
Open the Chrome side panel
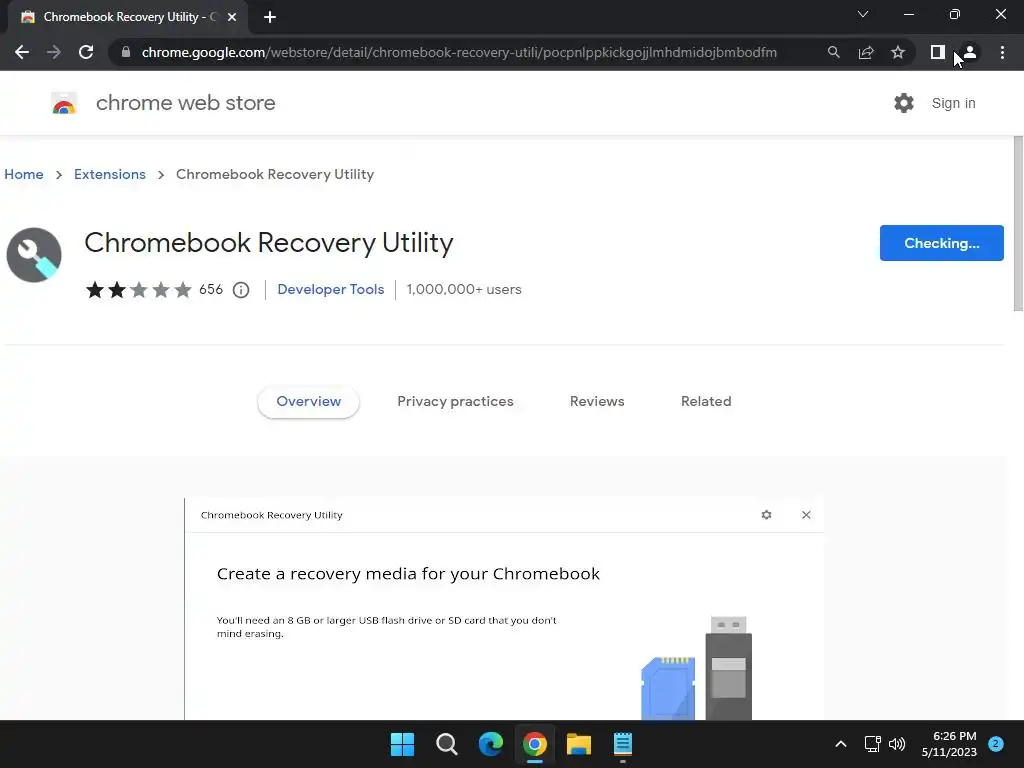938,52
